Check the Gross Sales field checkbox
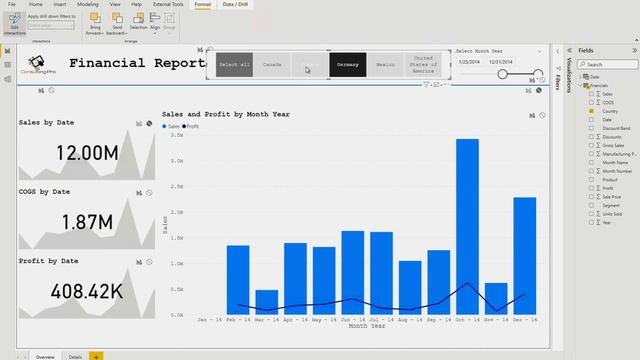Image resolution: width=640 pixels, height=360 pixels. click(591, 145)
